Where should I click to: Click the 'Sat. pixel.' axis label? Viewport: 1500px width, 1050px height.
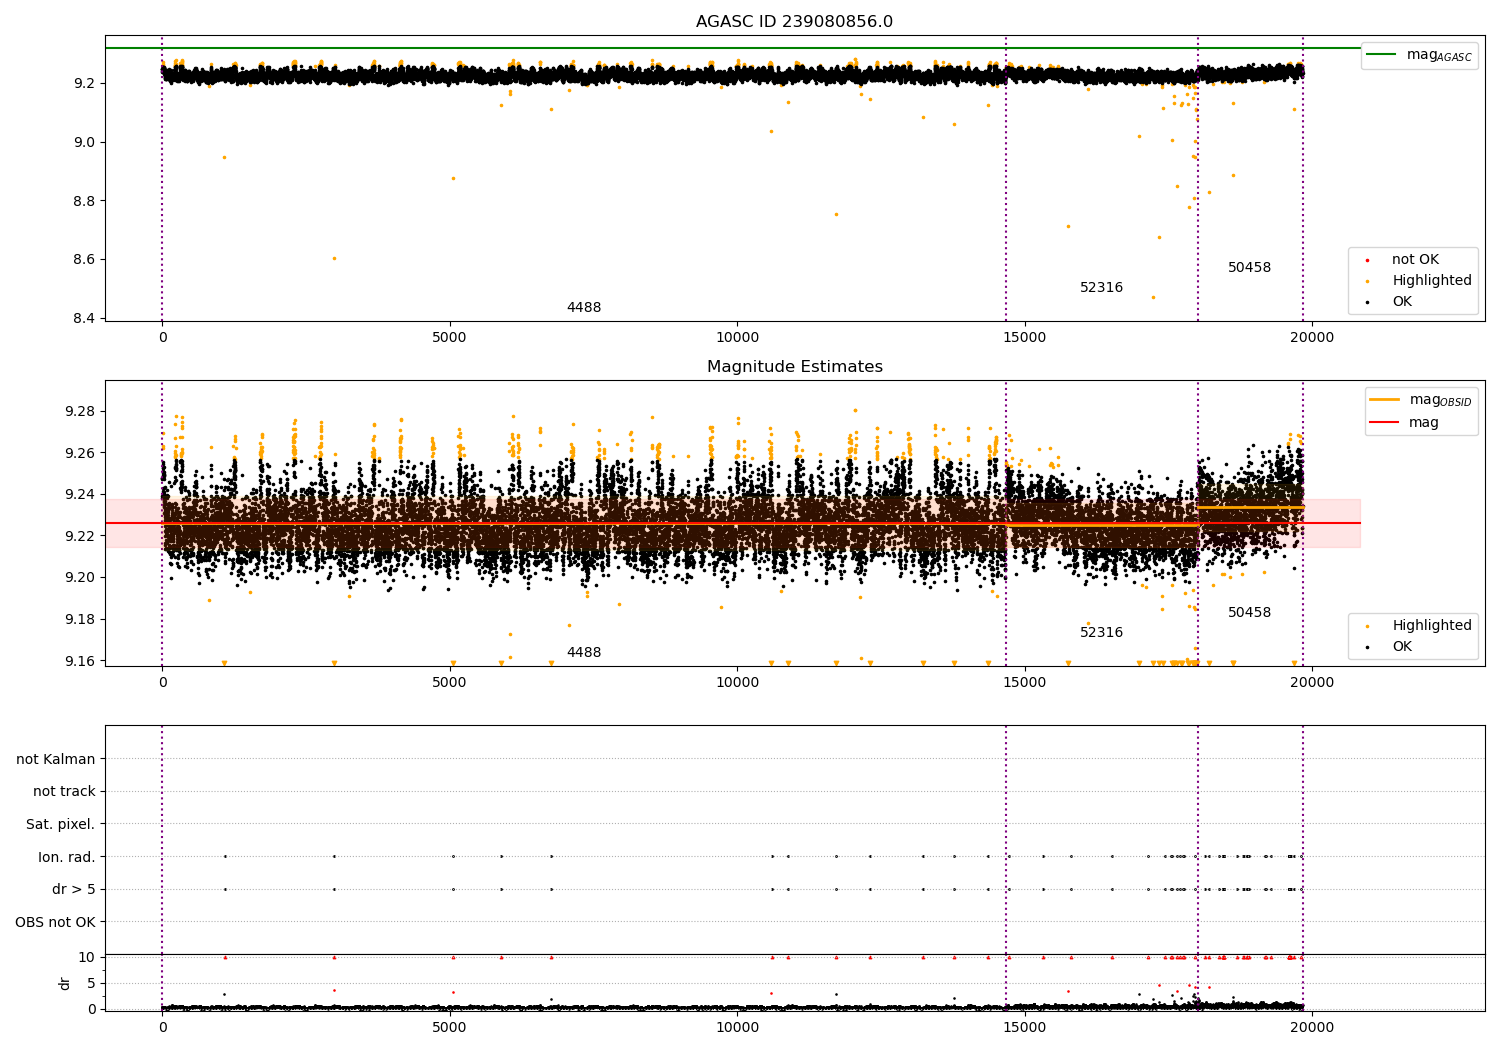click(x=60, y=824)
